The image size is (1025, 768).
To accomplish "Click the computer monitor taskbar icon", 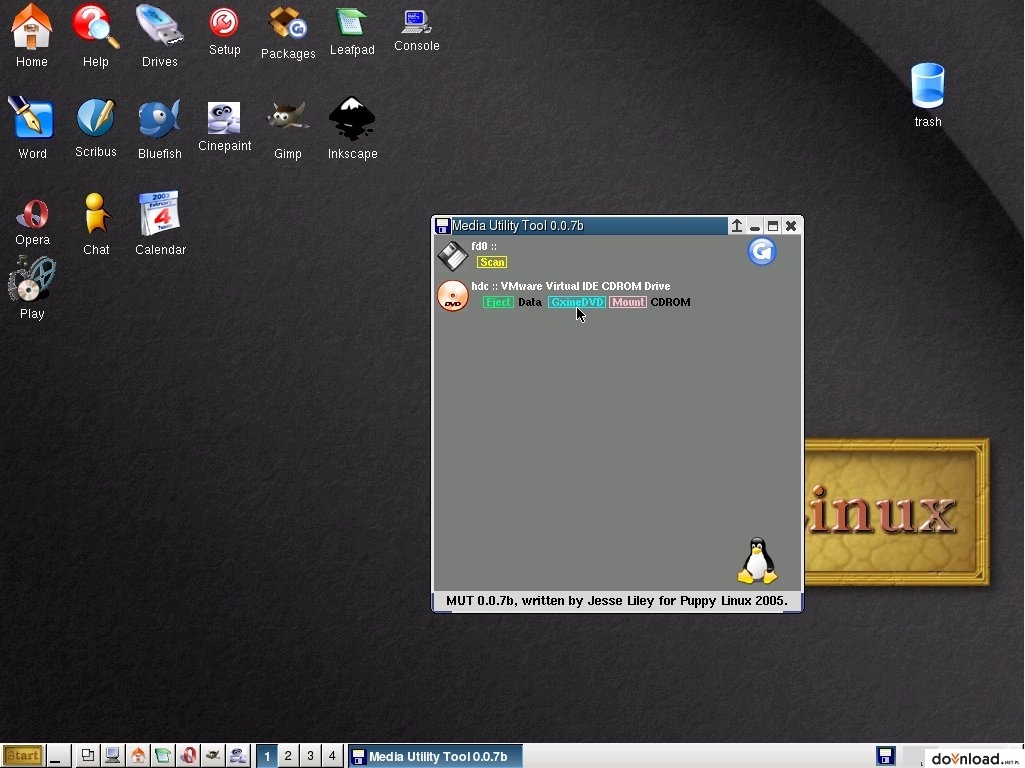I will click(x=112, y=756).
